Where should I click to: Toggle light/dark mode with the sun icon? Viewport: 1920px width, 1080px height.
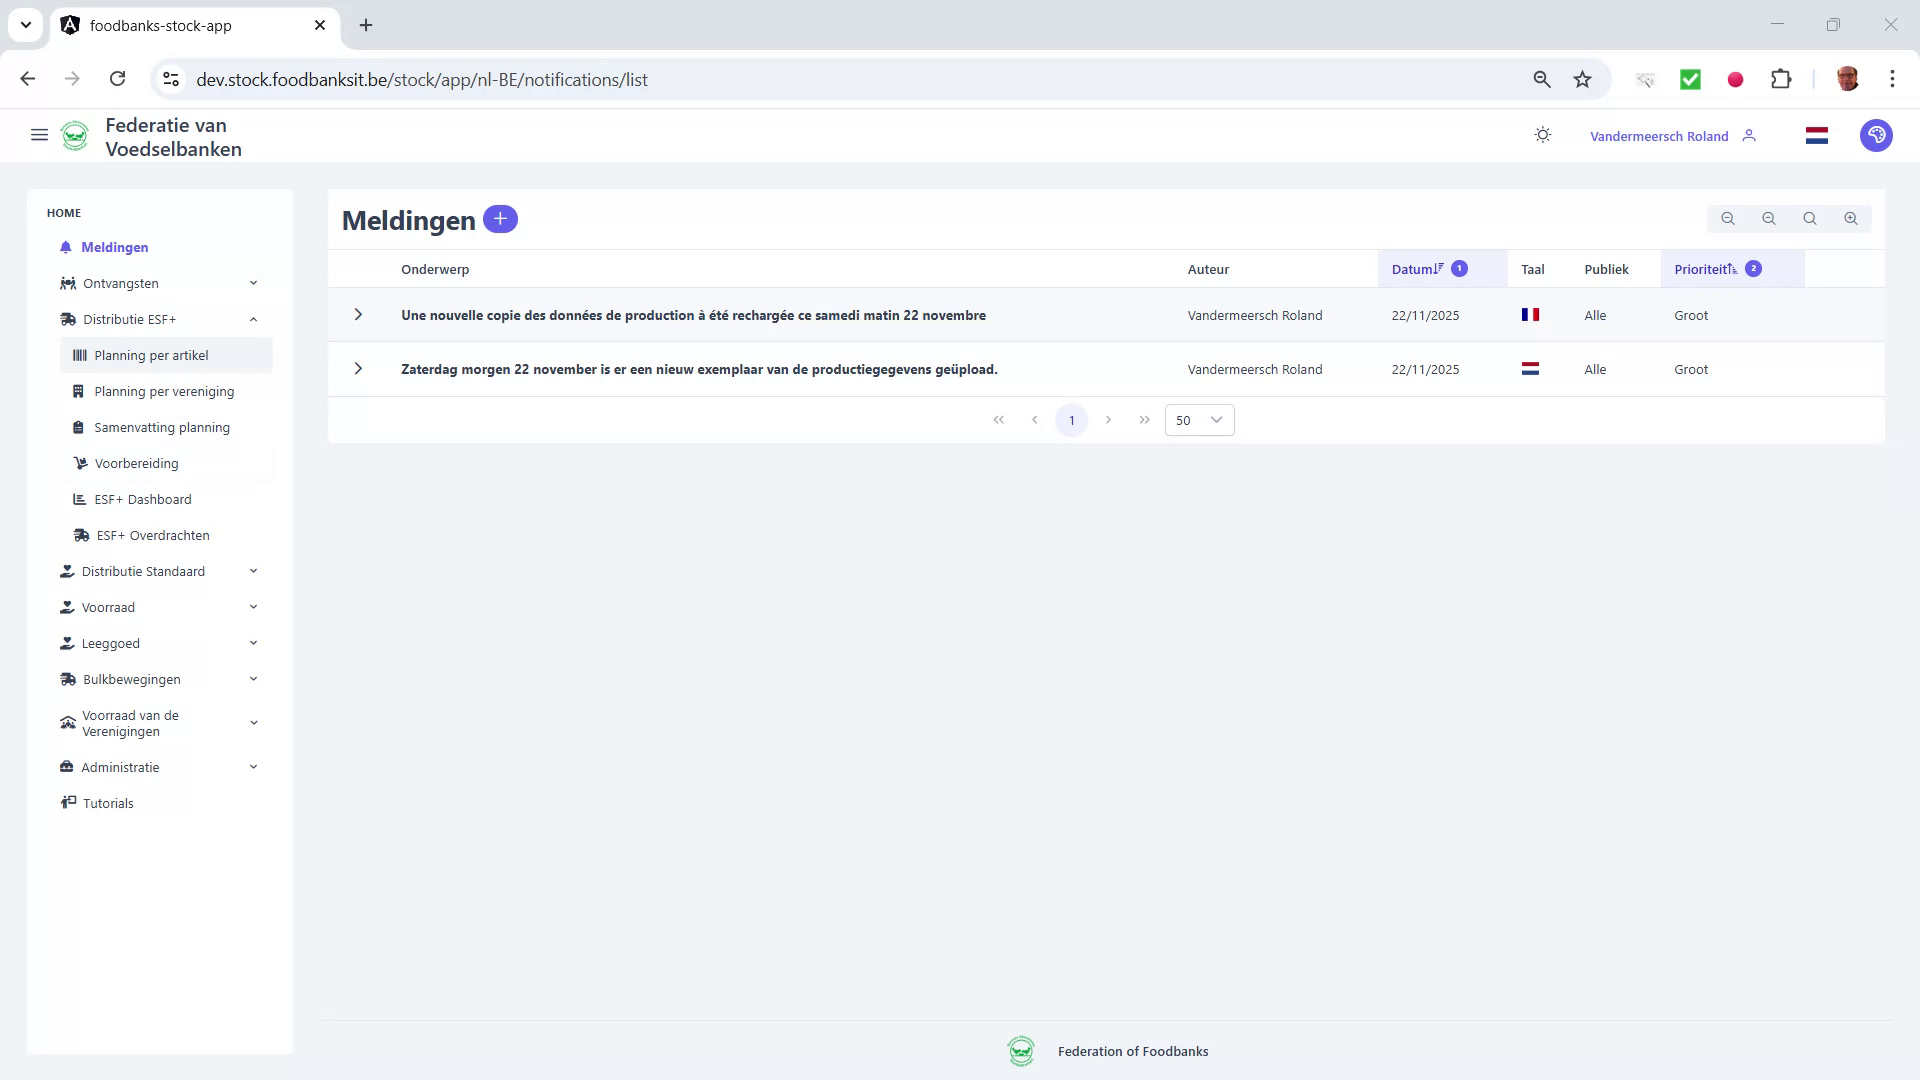1542,135
